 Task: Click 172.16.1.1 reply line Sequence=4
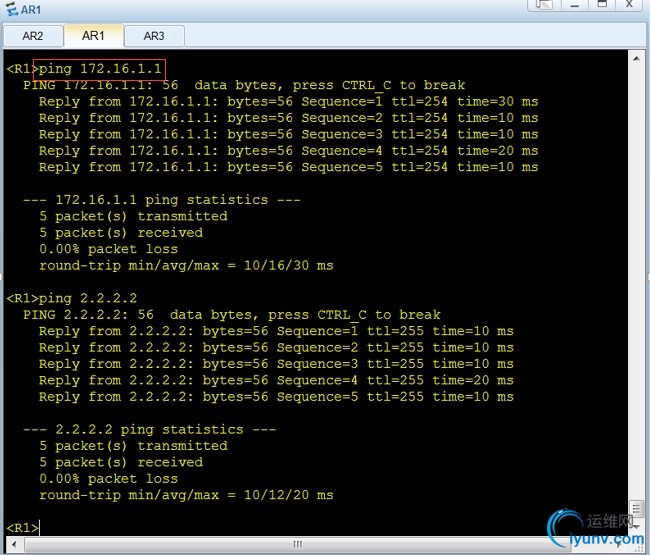(x=289, y=150)
